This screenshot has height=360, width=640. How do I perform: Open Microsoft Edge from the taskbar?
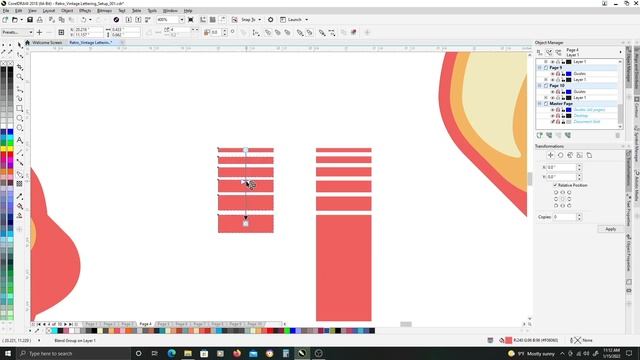click(171, 353)
